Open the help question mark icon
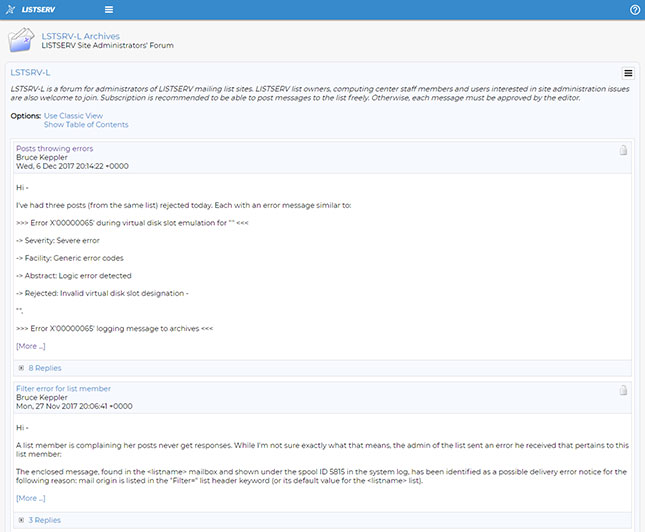Image resolution: width=645 pixels, height=532 pixels. click(635, 9)
